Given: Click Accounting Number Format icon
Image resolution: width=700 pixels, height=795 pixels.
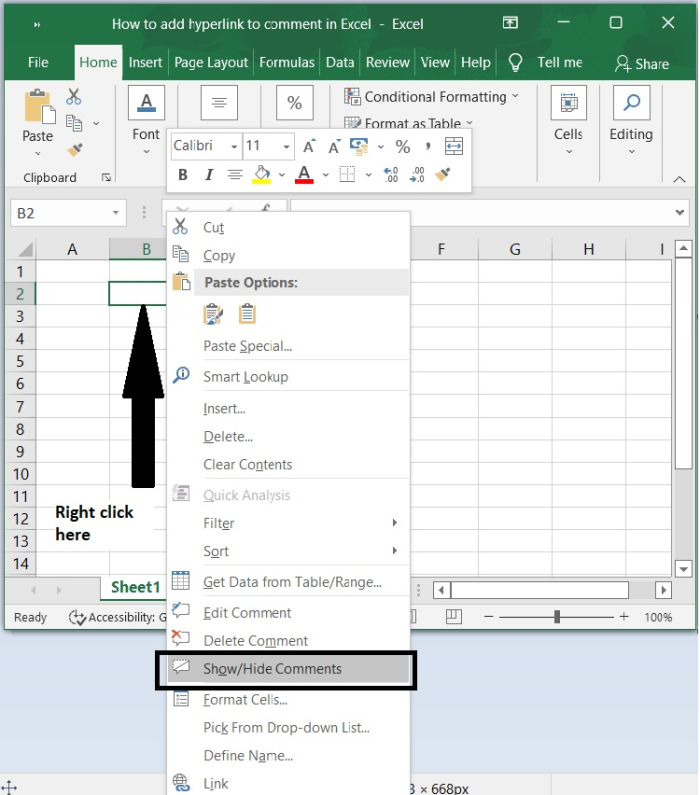Looking at the screenshot, I should [359, 147].
